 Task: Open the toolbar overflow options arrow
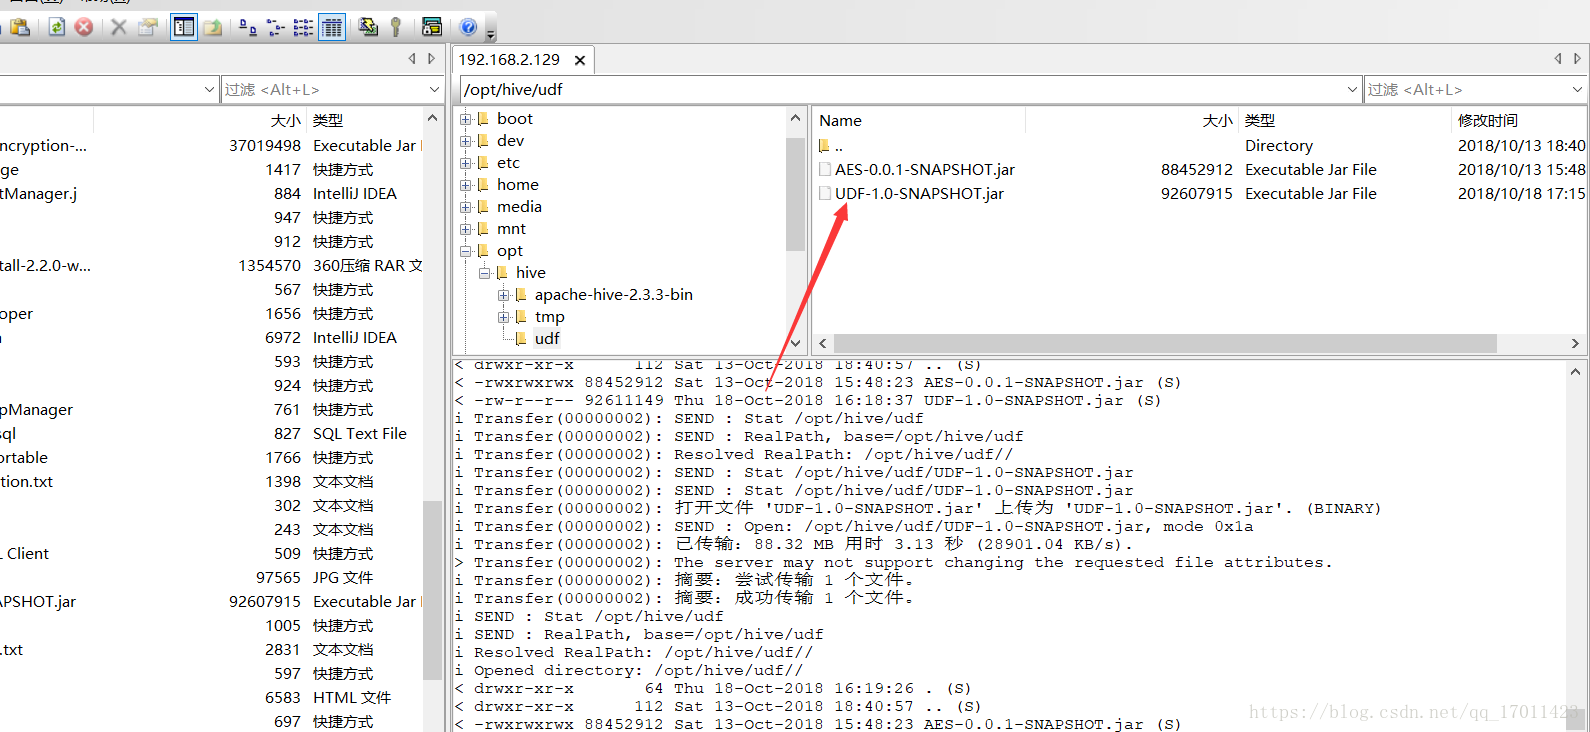coord(490,33)
